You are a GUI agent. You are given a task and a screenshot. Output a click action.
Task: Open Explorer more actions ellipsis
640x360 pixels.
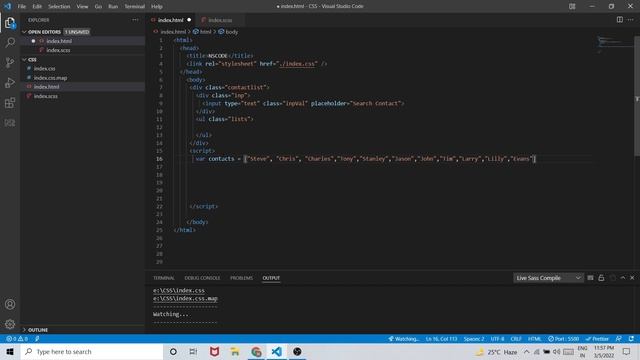point(135,20)
